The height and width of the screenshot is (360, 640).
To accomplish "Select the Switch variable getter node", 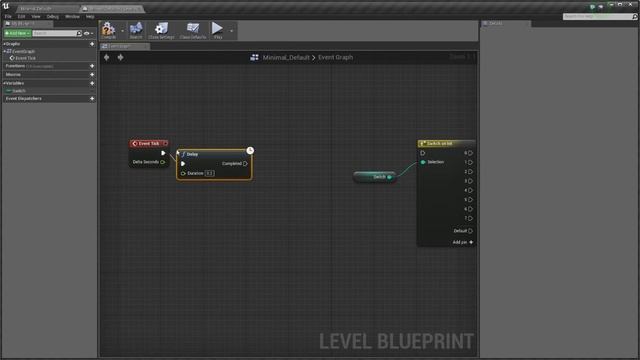I will pyautogui.click(x=374, y=177).
